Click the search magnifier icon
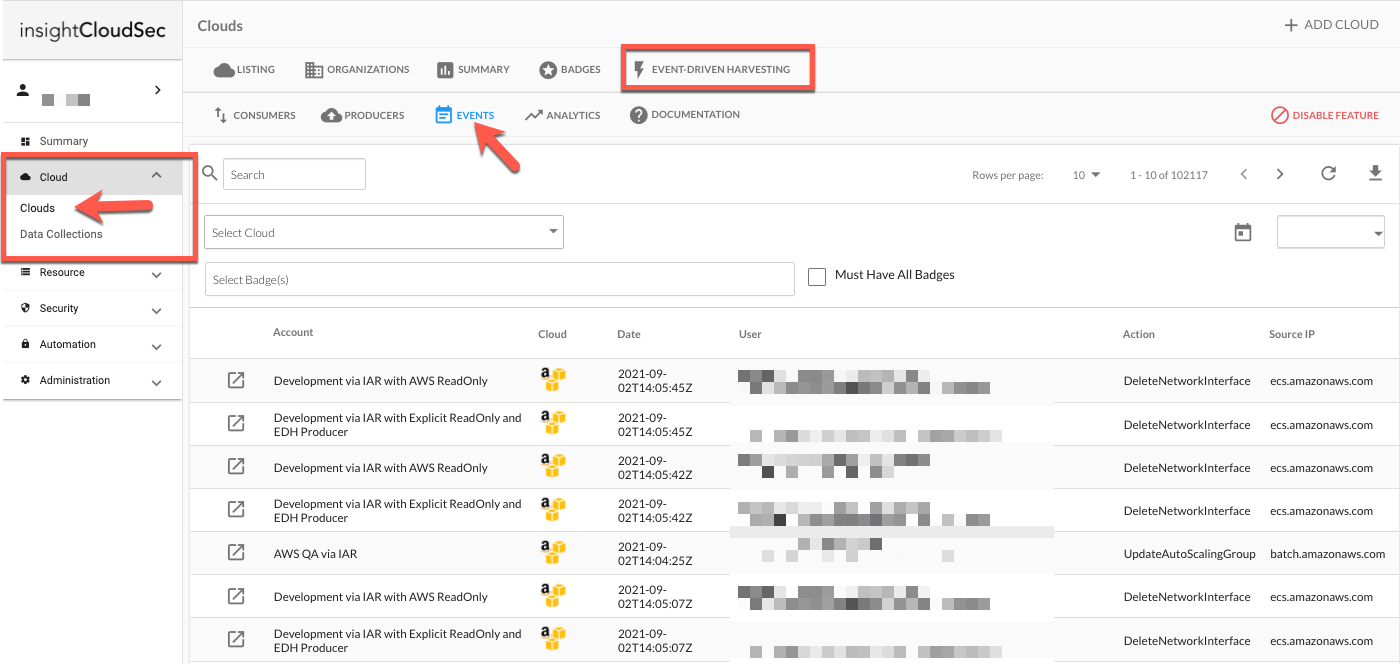1400x664 pixels. [210, 173]
